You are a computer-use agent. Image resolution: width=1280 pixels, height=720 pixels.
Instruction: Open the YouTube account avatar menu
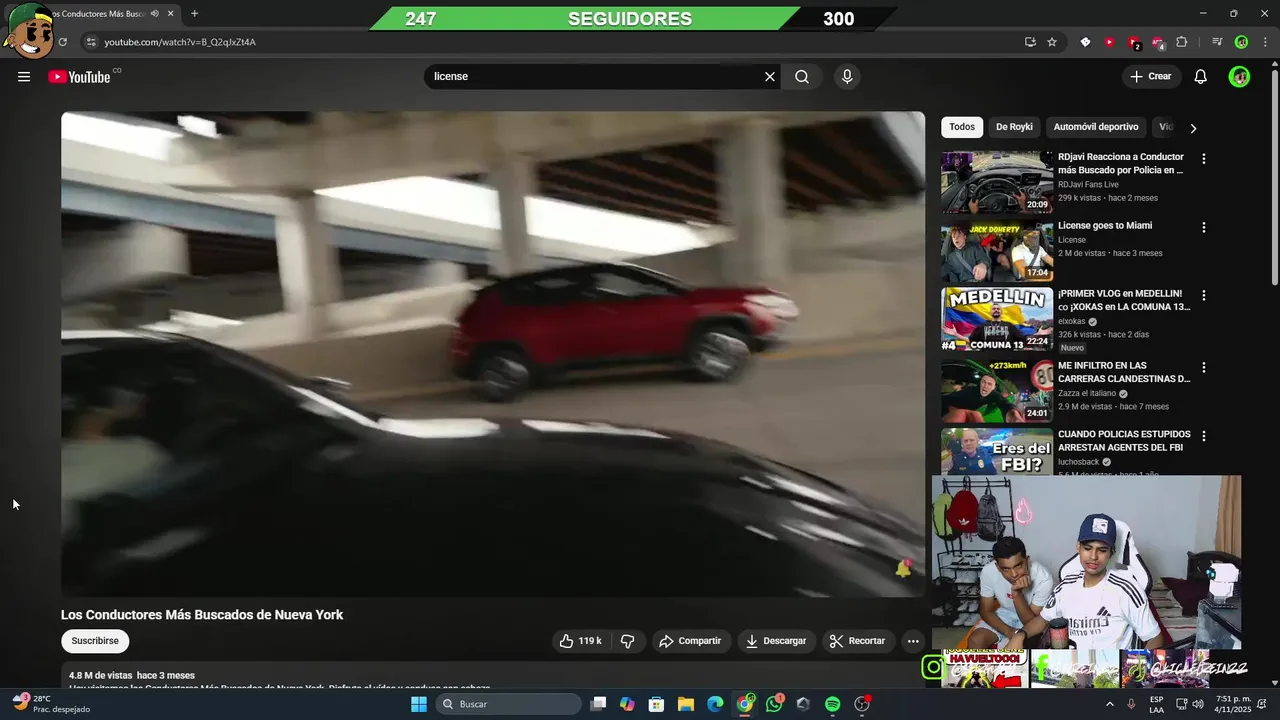coord(1240,77)
